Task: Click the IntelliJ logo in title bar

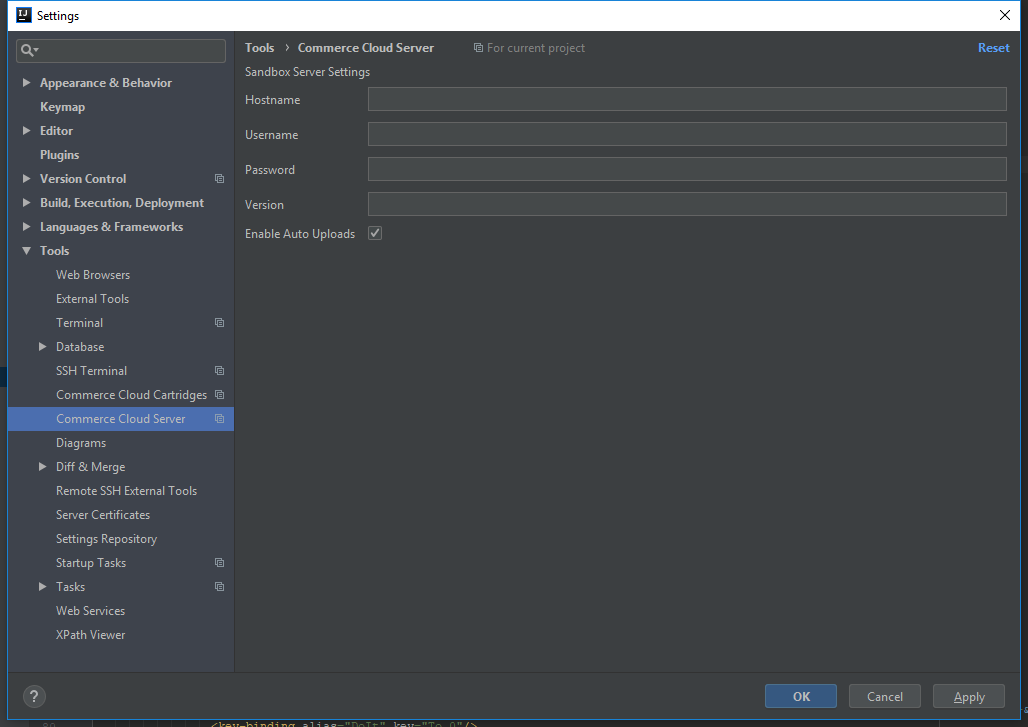Action: point(24,15)
